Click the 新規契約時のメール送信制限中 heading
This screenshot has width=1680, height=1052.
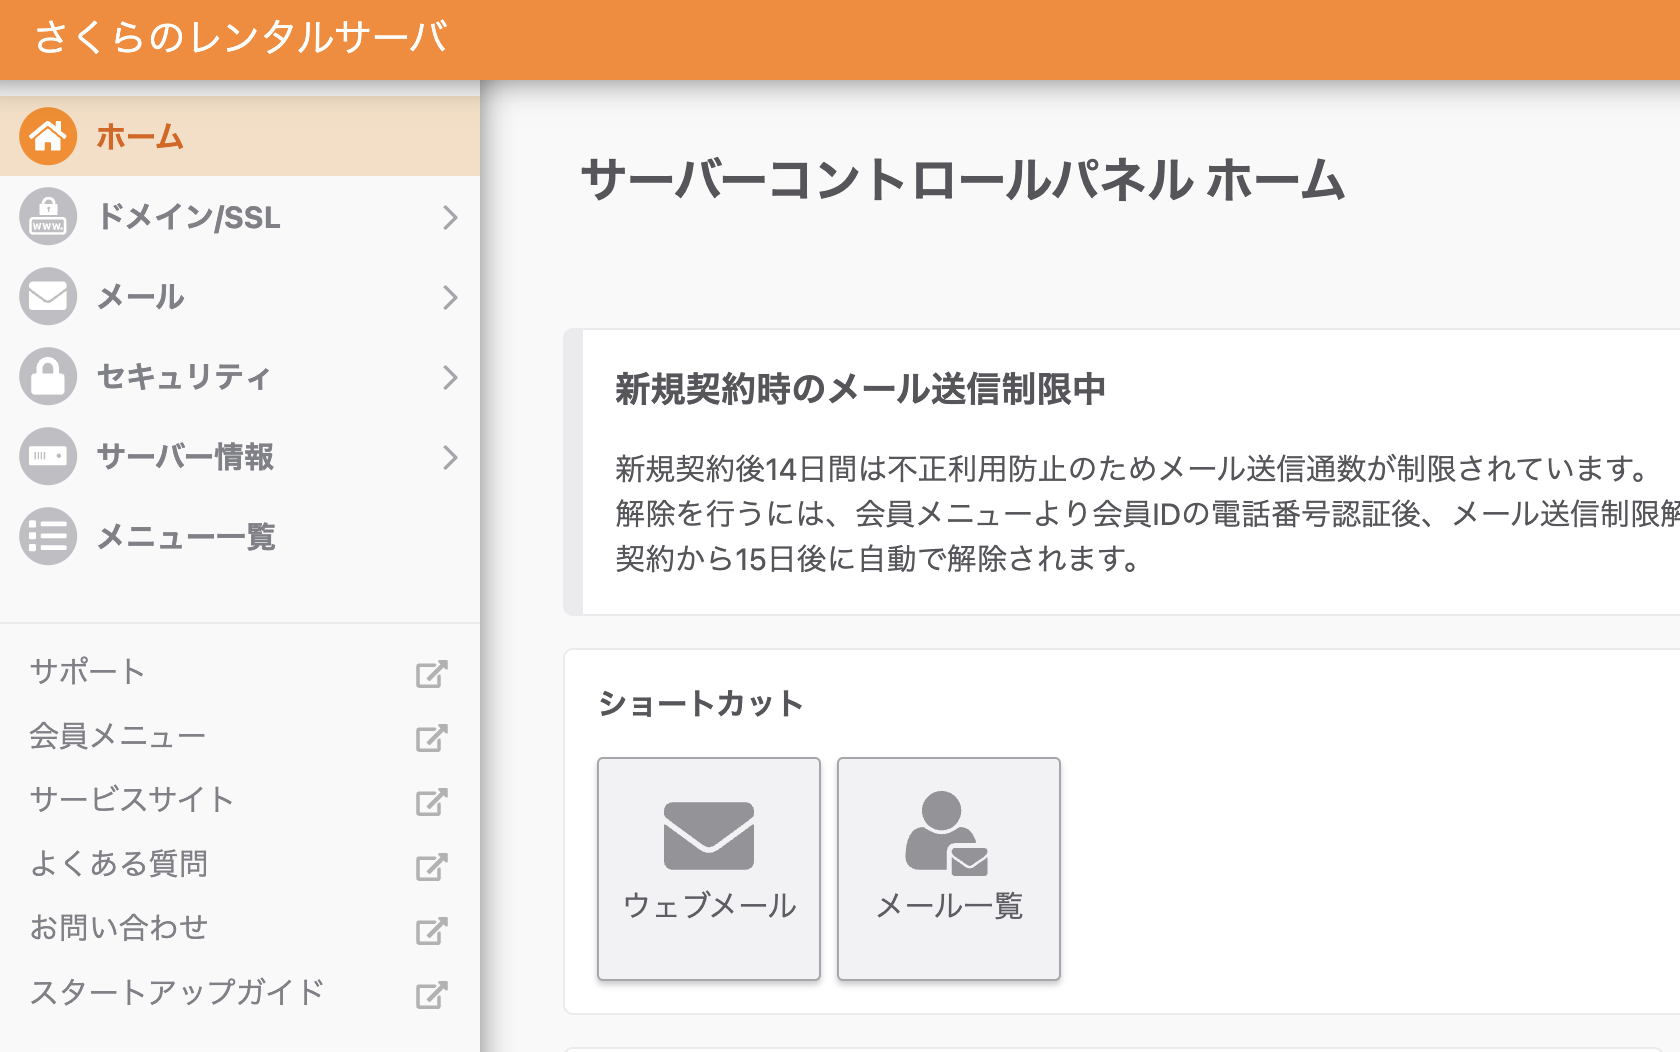[x=860, y=389]
